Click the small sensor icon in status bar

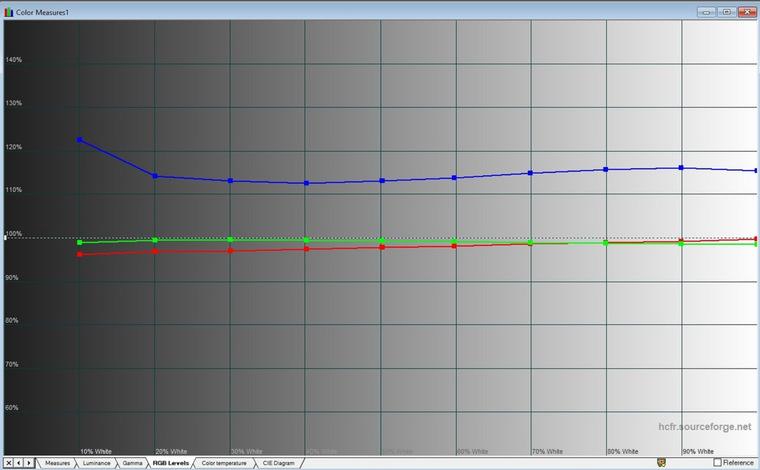click(661, 463)
